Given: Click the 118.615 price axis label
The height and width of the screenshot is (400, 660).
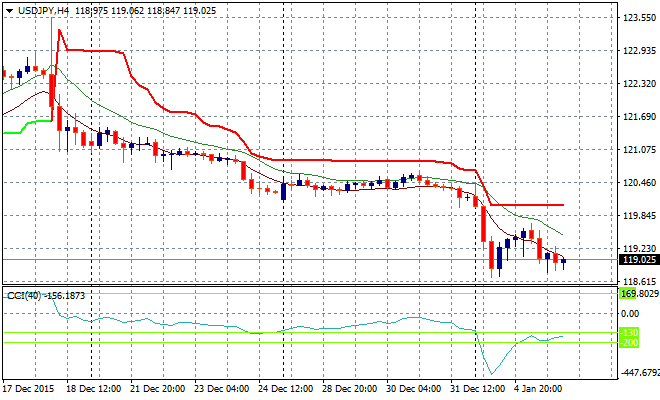Looking at the screenshot, I should [x=639, y=282].
